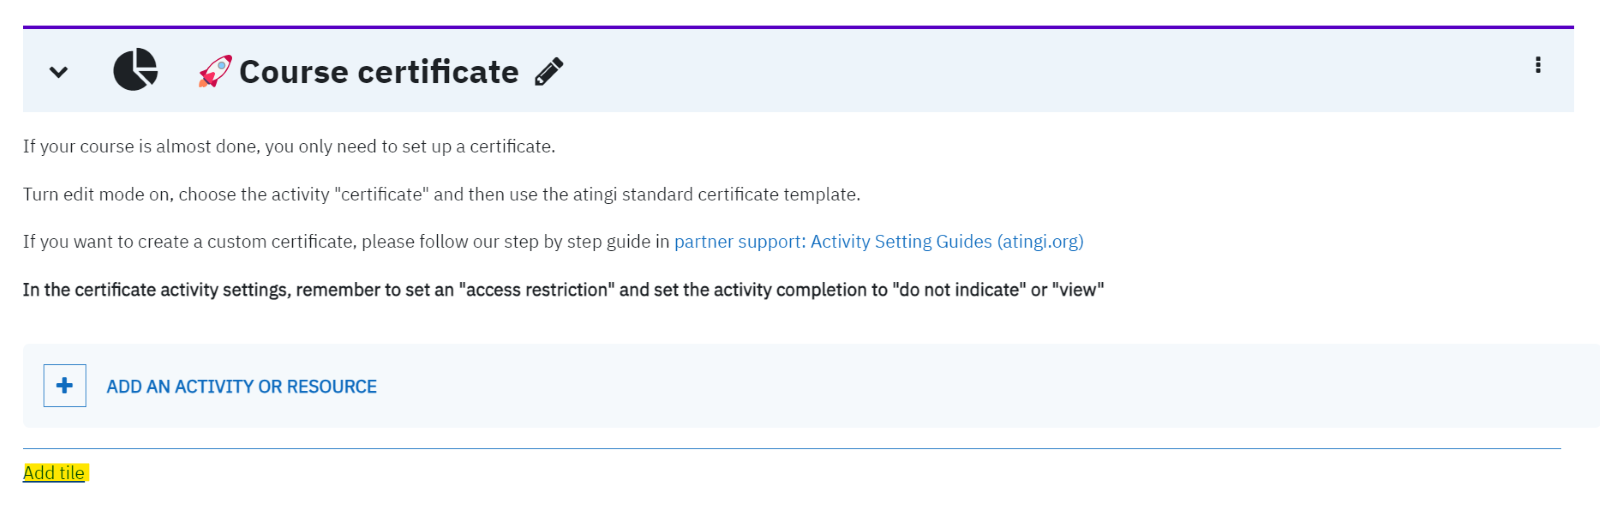The image size is (1600, 505).
Task: Select ADD AN ACTIVITY OR RESOURCE label
Action: pyautogui.click(x=242, y=387)
